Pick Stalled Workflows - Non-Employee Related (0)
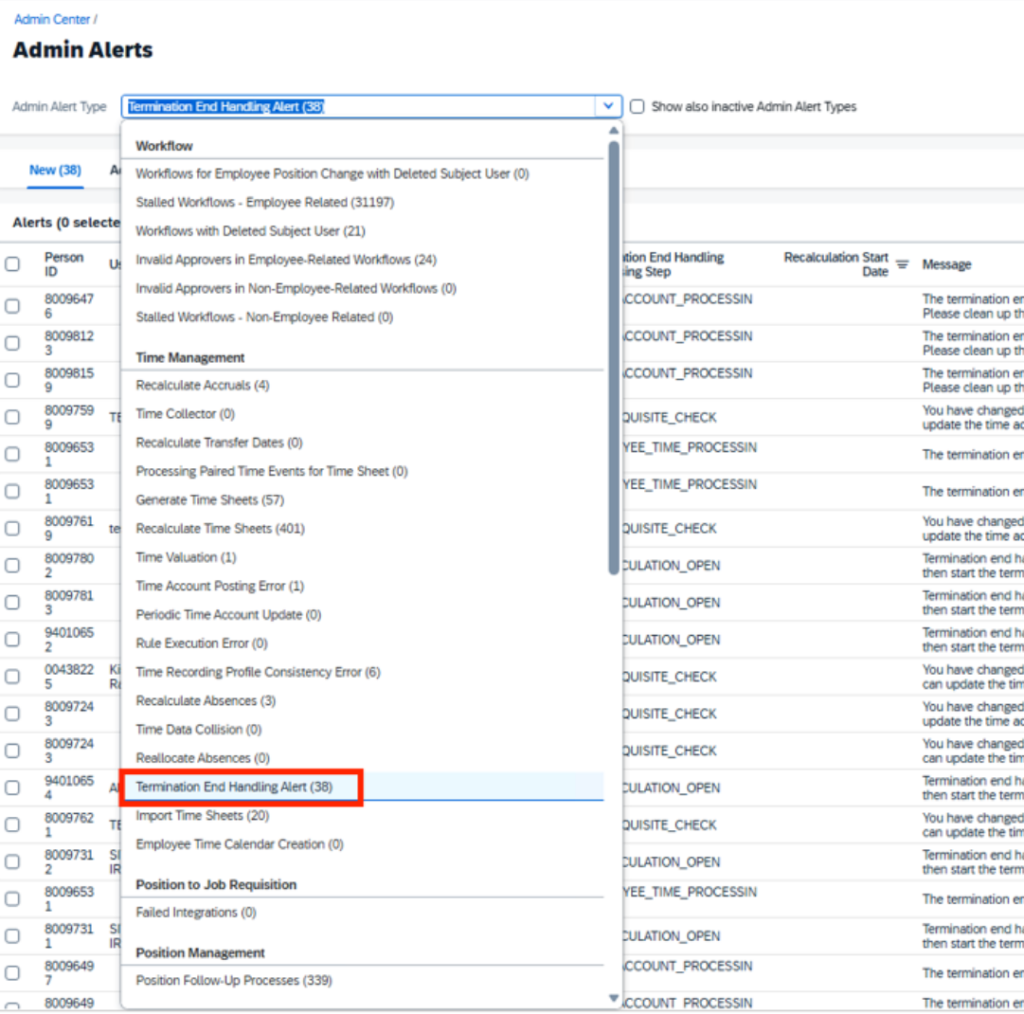 click(x=362, y=317)
